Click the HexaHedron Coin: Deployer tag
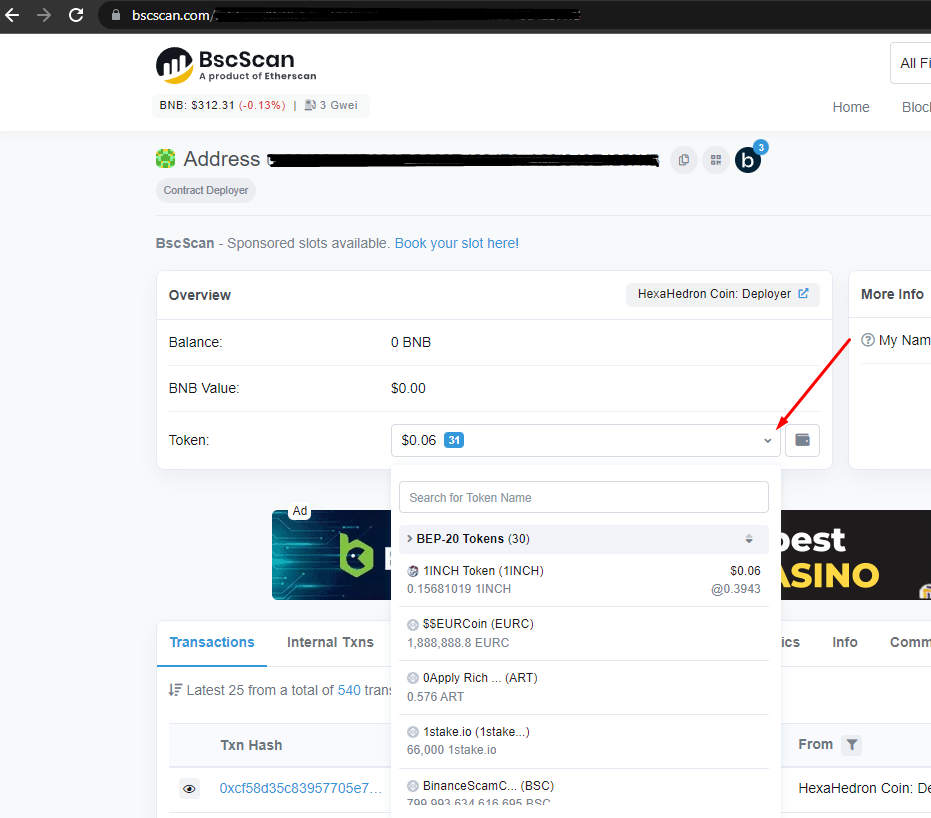This screenshot has width=931, height=818. pos(722,294)
